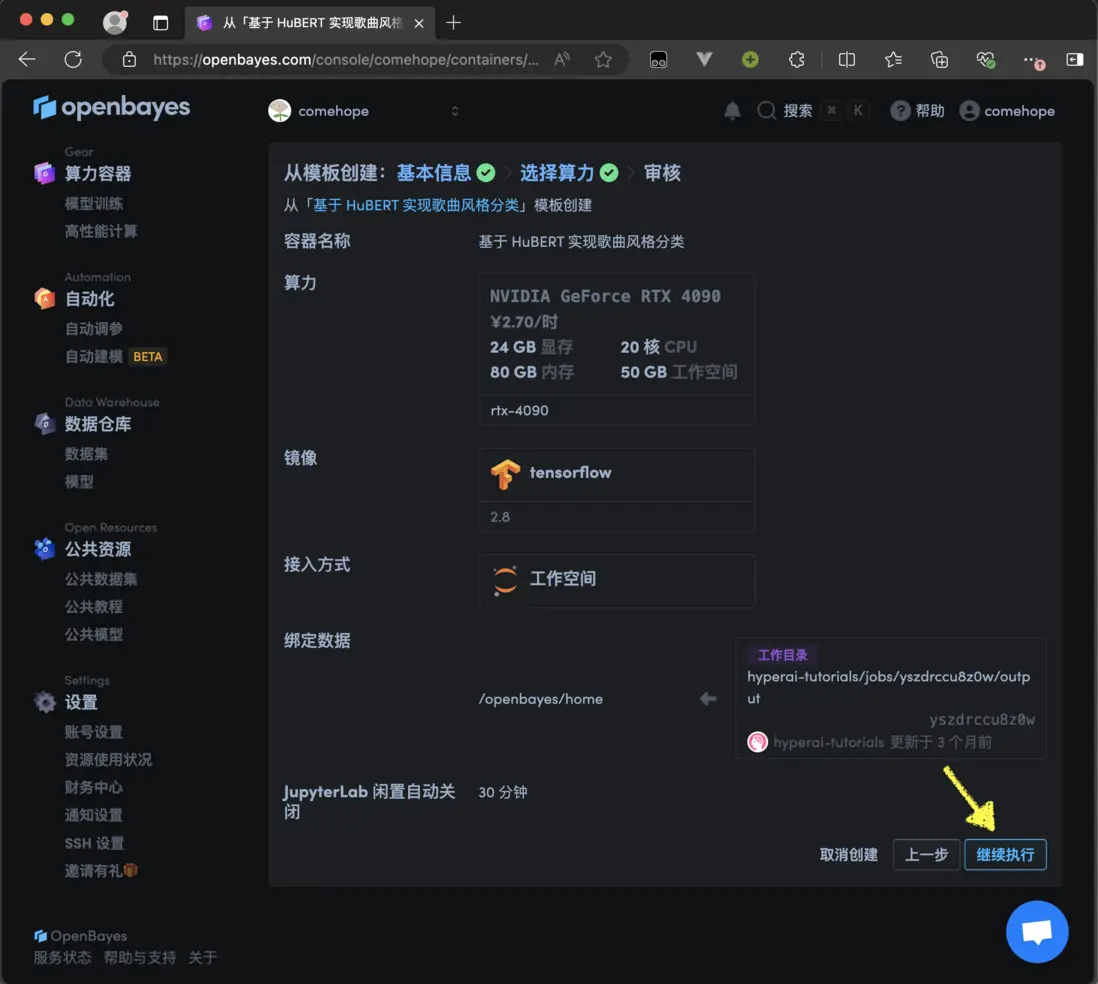The image size is (1098, 984).
Task: Click the V-shaped extension icon
Action: pos(704,60)
